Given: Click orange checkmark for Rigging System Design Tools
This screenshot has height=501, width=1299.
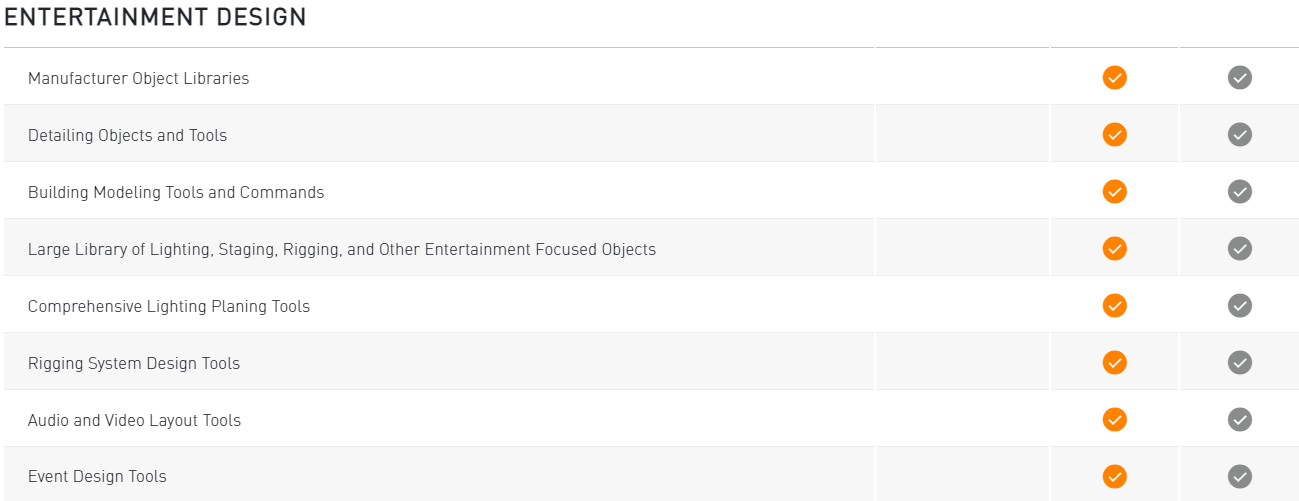Looking at the screenshot, I should (1114, 362).
